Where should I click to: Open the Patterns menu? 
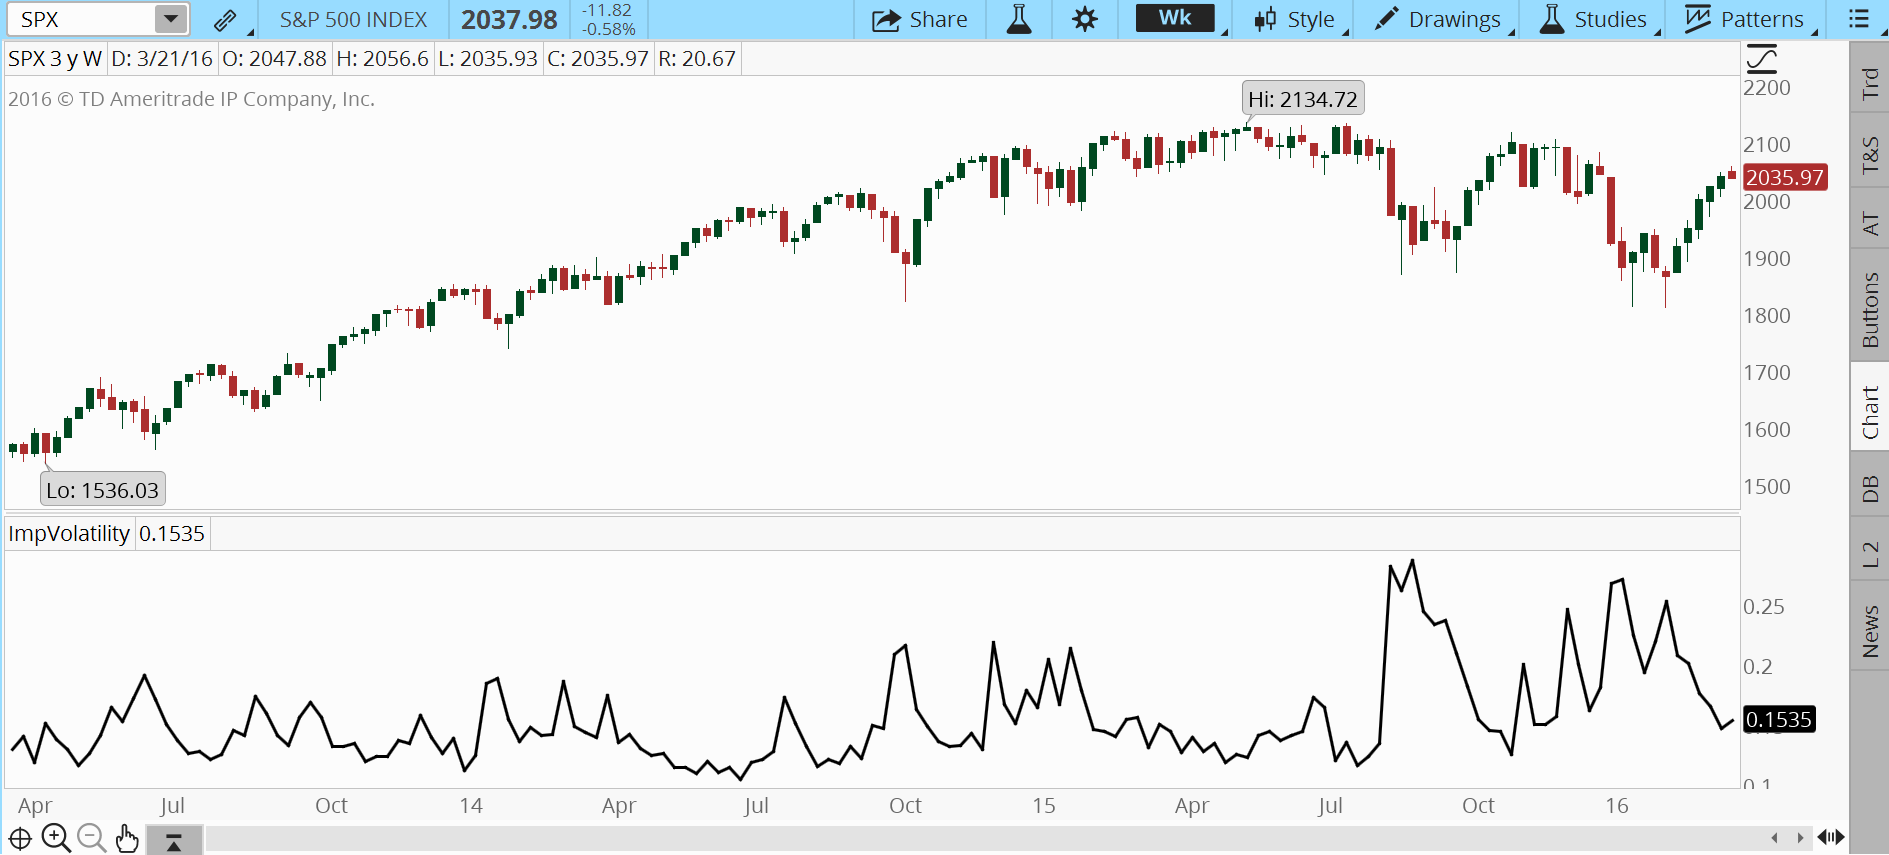pos(1744,19)
